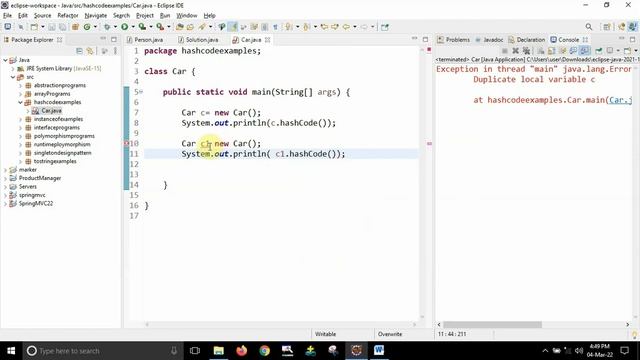Toggle Link with Editor in Package Explorer
Image resolution: width=640 pixels, height=360 pixels.
pyautogui.click(x=90, y=51)
